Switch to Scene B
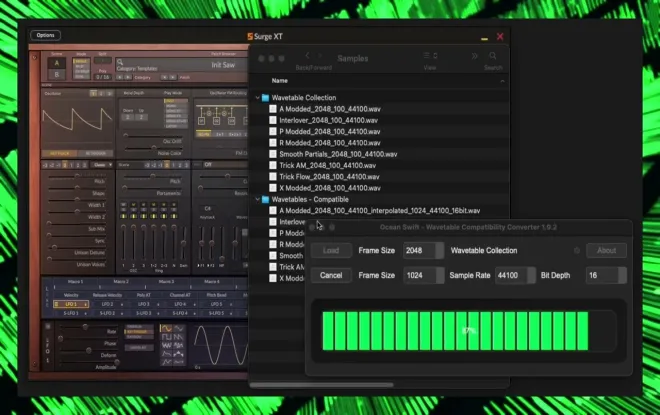 pyautogui.click(x=57, y=74)
